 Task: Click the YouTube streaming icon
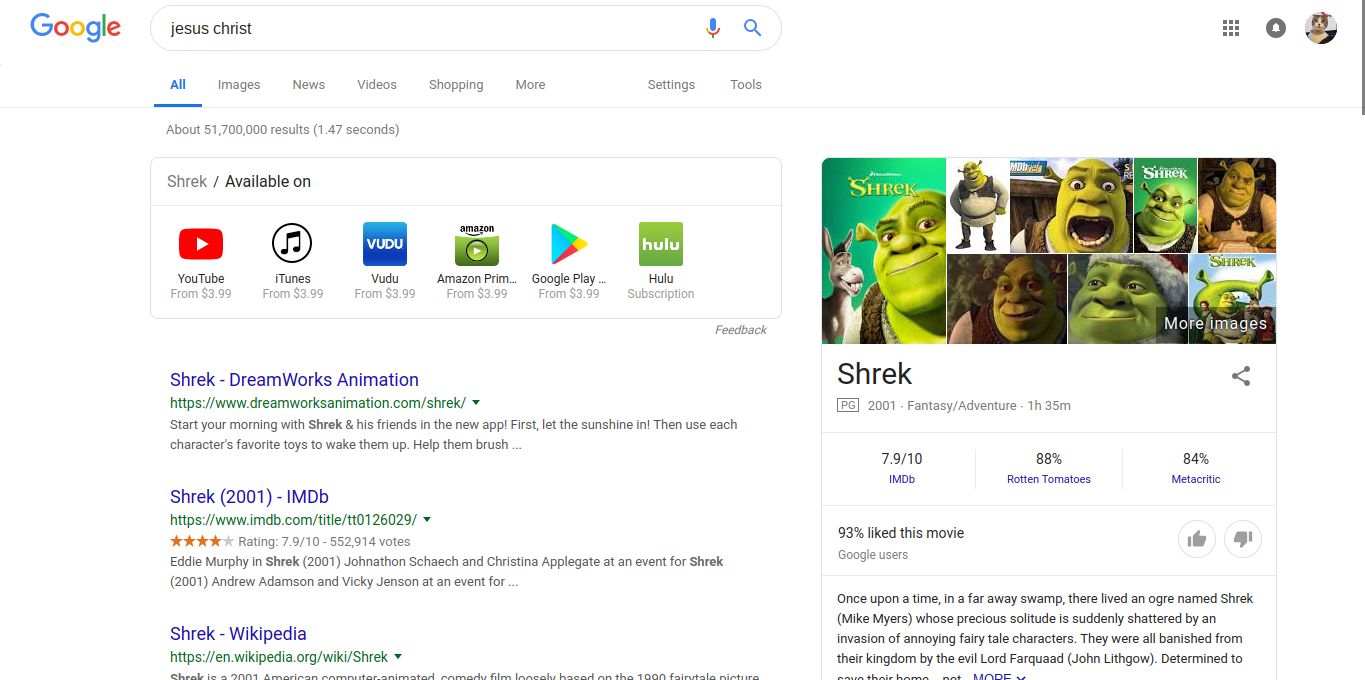pos(200,243)
